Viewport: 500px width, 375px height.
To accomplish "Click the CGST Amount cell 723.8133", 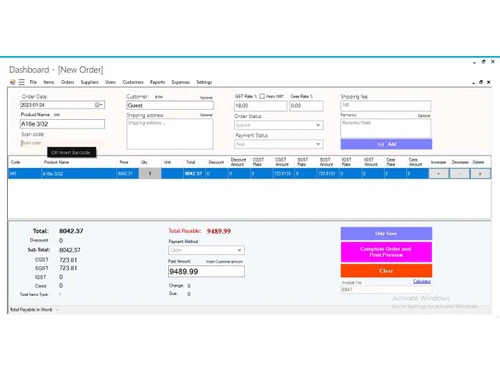I will point(283,174).
